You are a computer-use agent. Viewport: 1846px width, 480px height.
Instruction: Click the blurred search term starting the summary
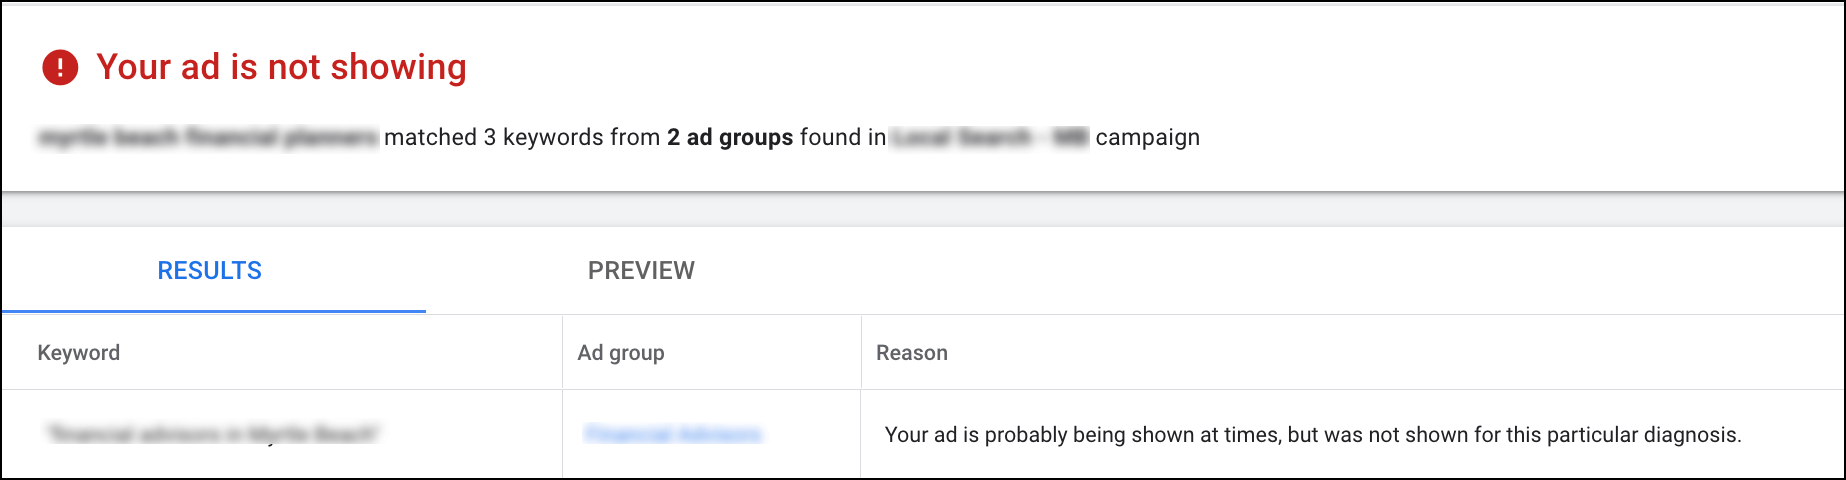[x=208, y=137]
